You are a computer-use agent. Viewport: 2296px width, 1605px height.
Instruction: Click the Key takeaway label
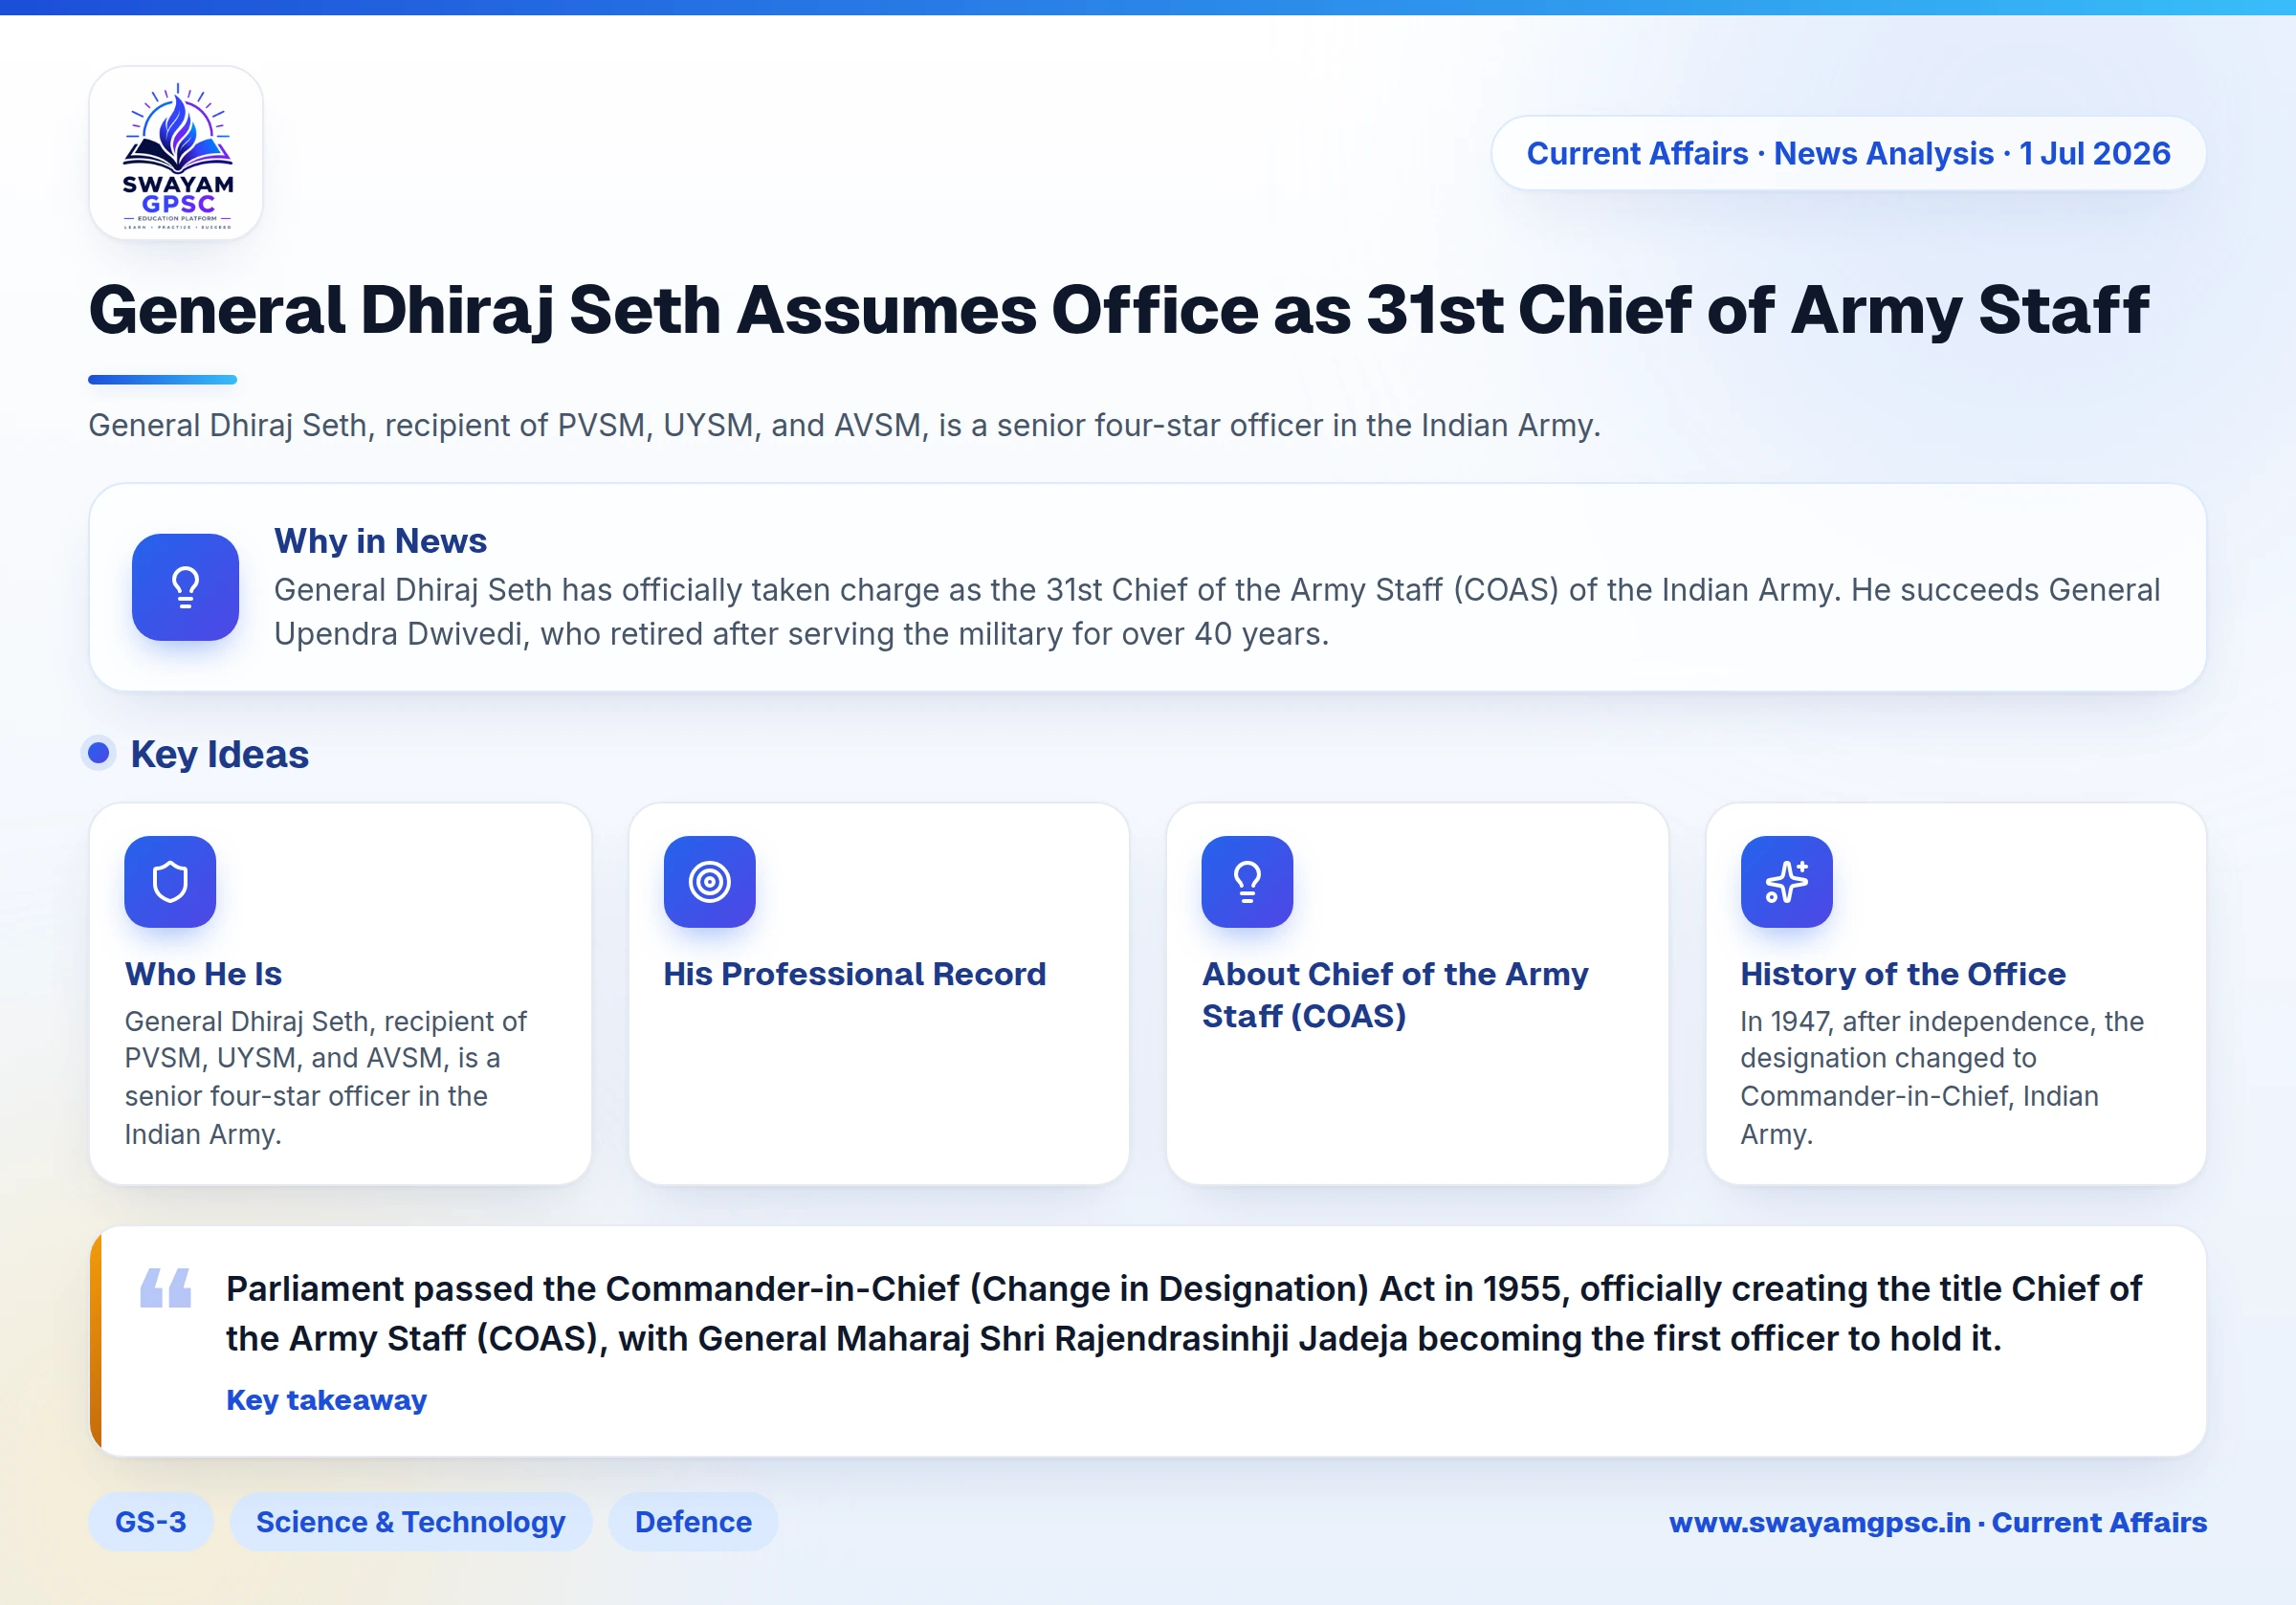pos(326,1400)
